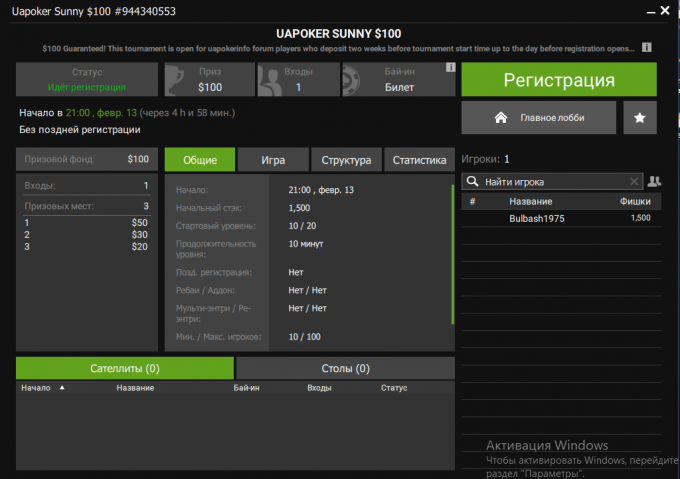680x479 pixels.
Task: Open tournament description info icon
Action: 647,47
